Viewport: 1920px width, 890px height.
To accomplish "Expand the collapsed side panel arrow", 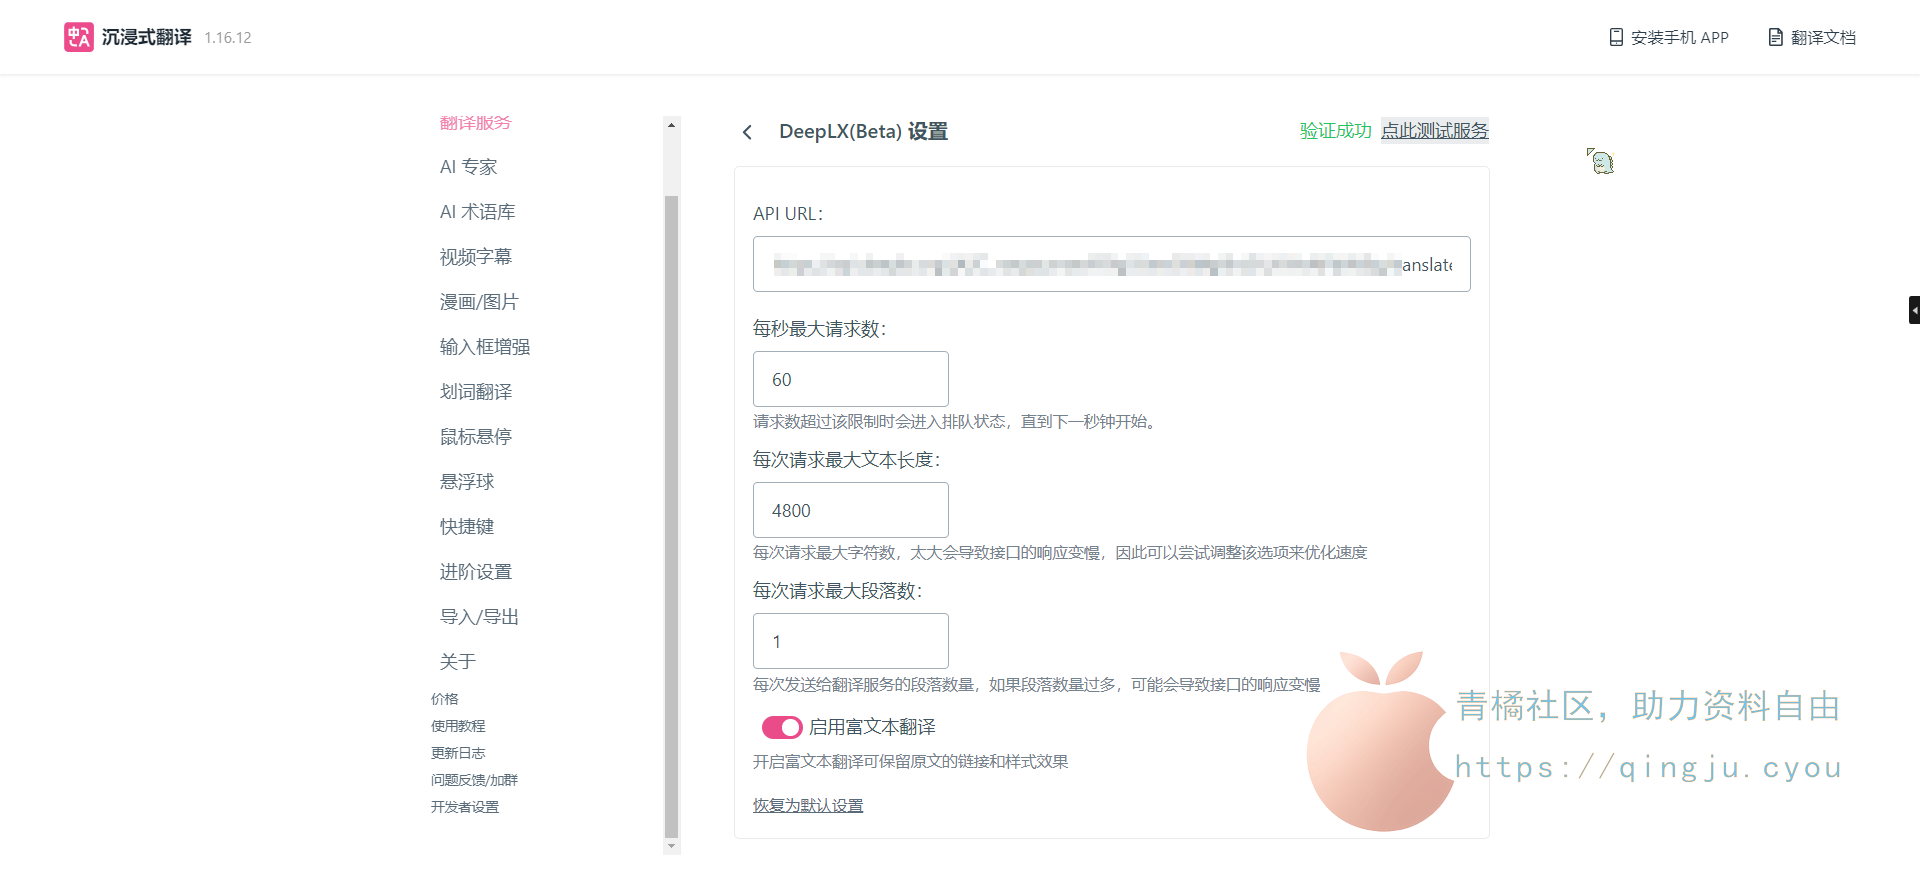I will [x=1914, y=310].
